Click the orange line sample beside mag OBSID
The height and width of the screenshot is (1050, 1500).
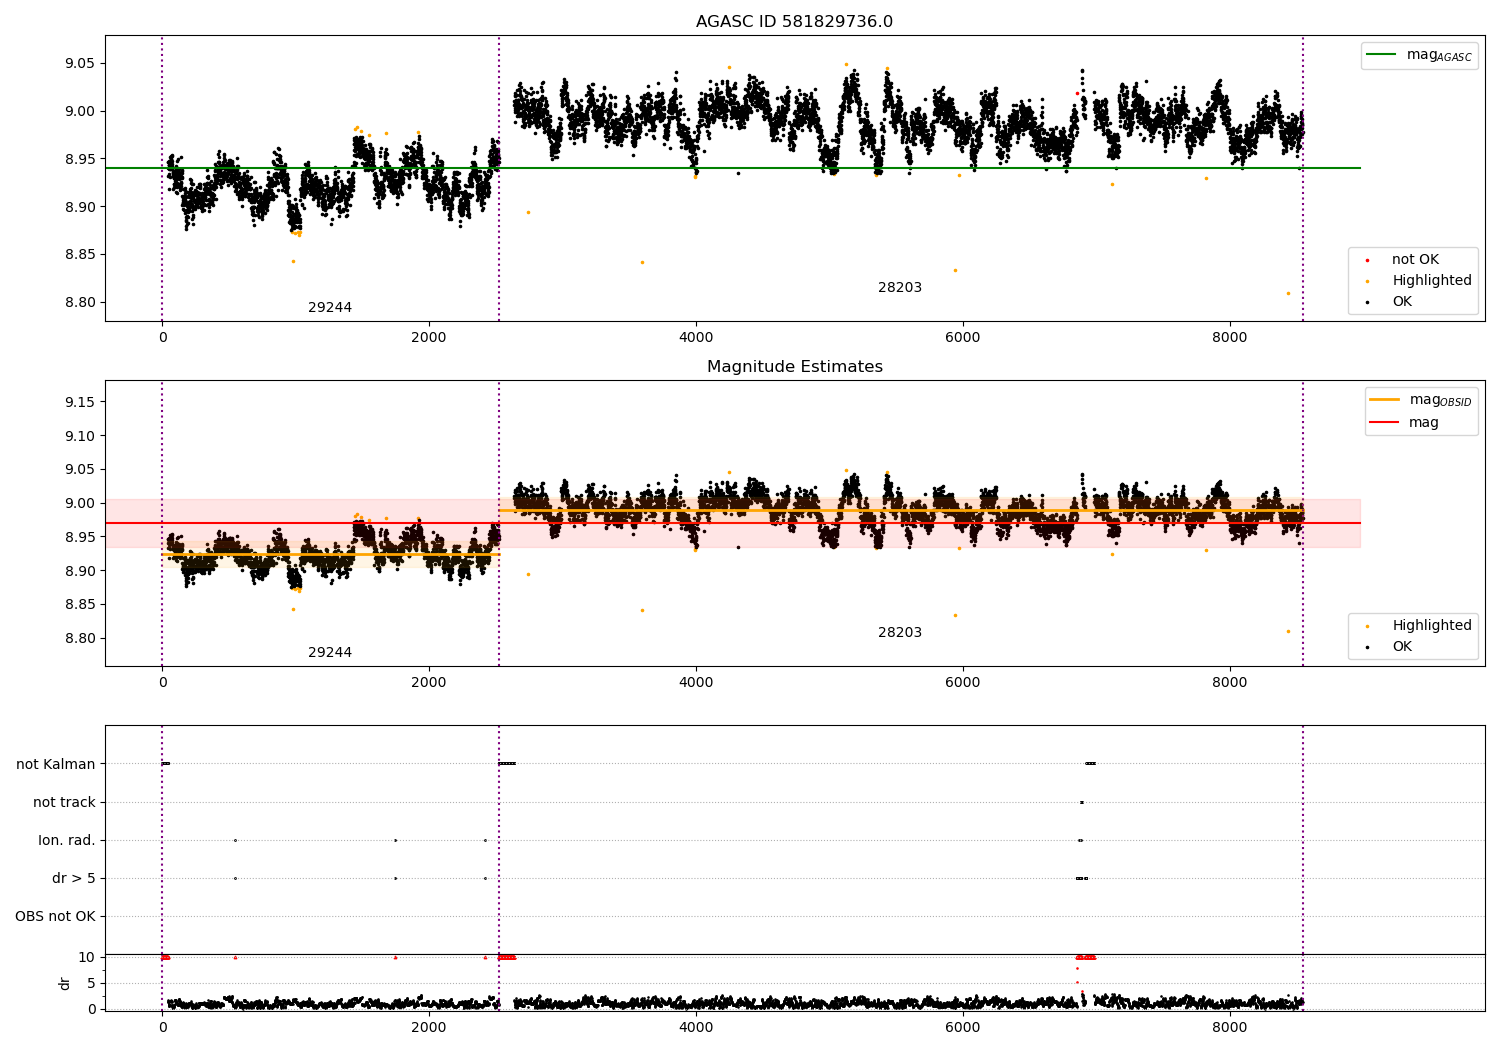pyautogui.click(x=1384, y=400)
